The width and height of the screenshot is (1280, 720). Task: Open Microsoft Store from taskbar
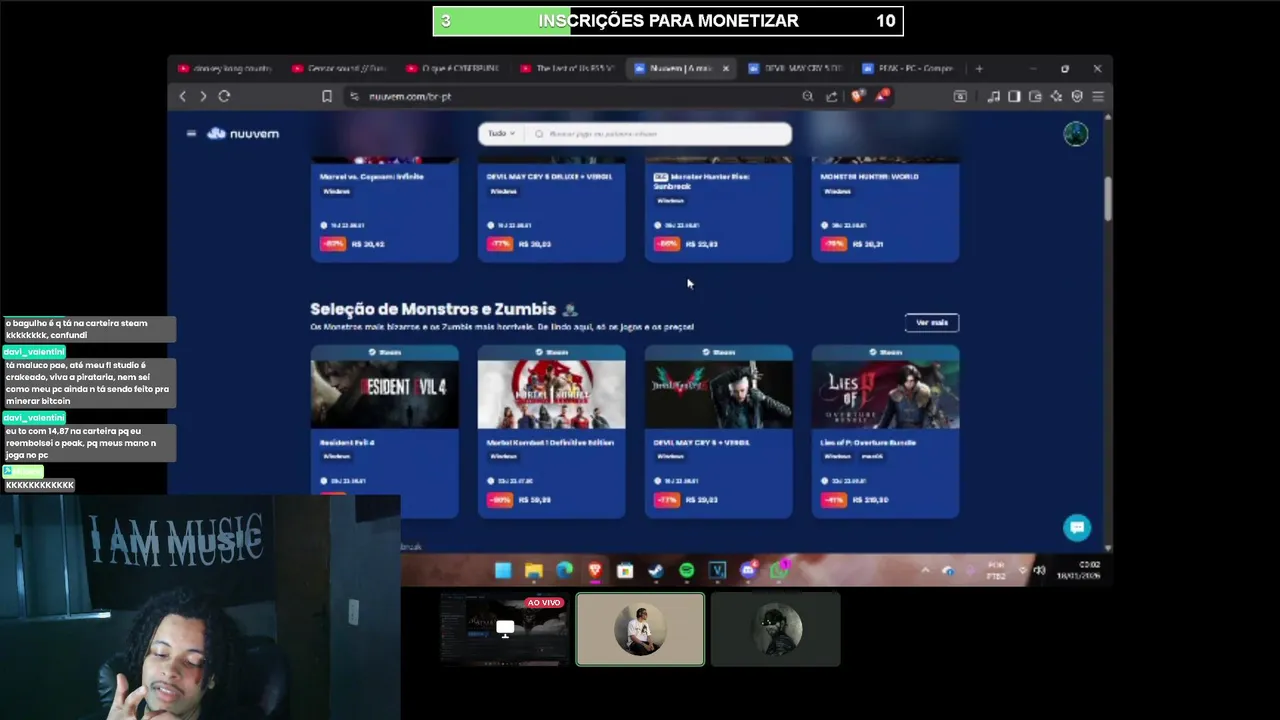pyautogui.click(x=625, y=570)
